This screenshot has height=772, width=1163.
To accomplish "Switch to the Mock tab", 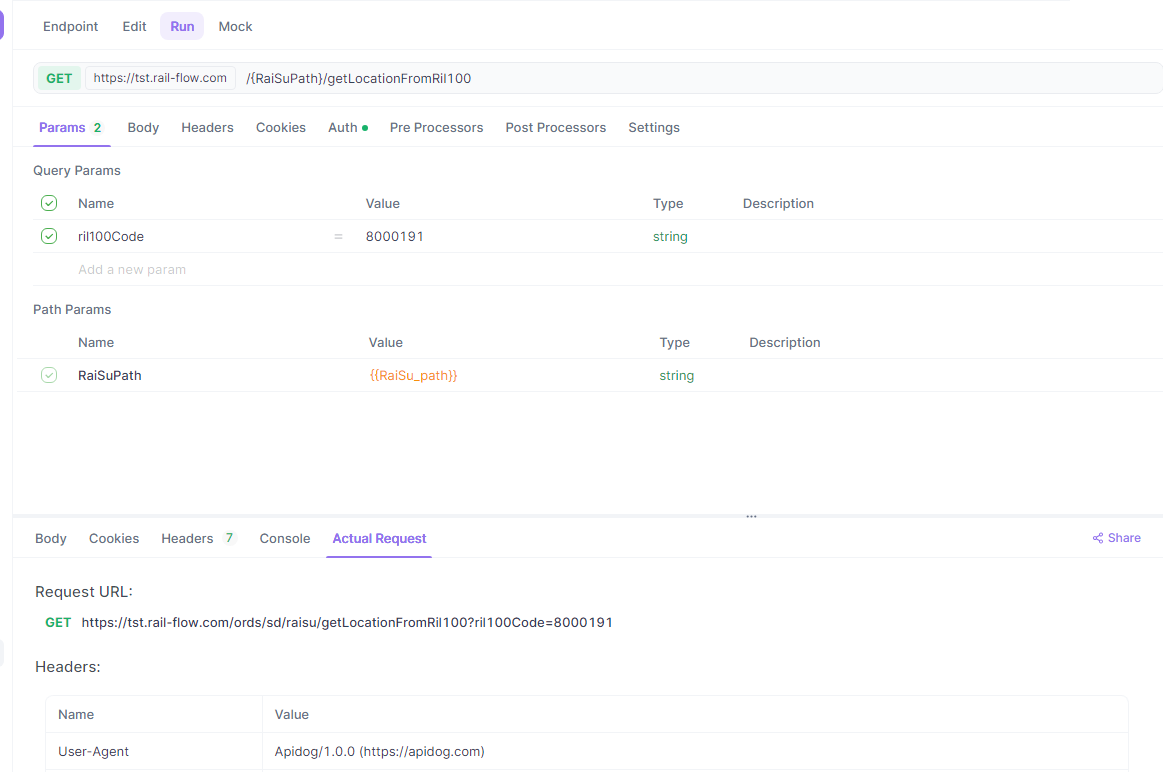I will (235, 27).
